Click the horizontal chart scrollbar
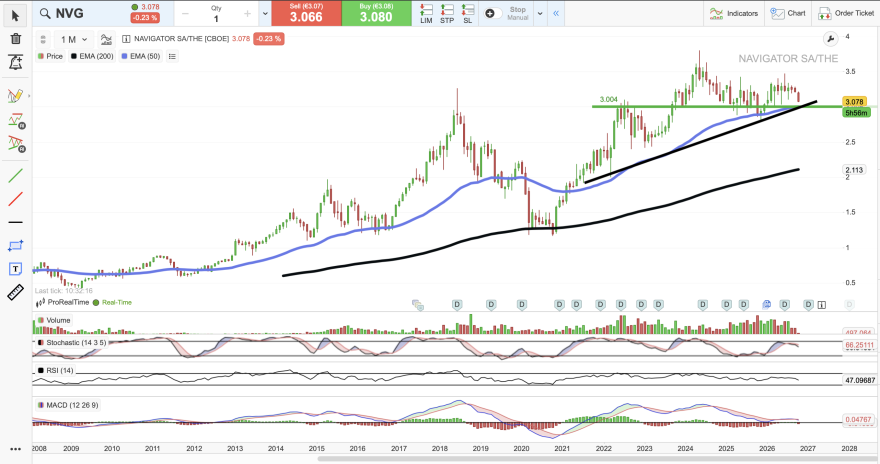Viewport: 880px width, 464px height. tap(598, 459)
